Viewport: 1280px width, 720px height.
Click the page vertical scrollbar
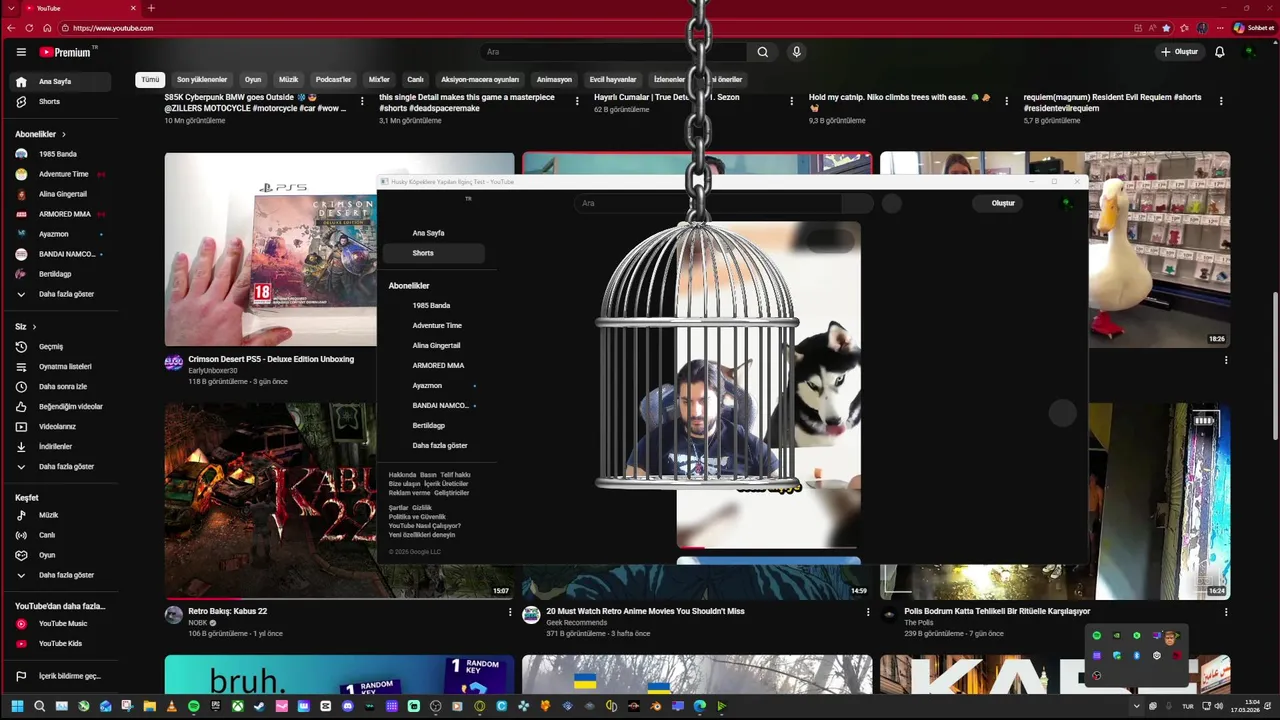click(1274, 365)
